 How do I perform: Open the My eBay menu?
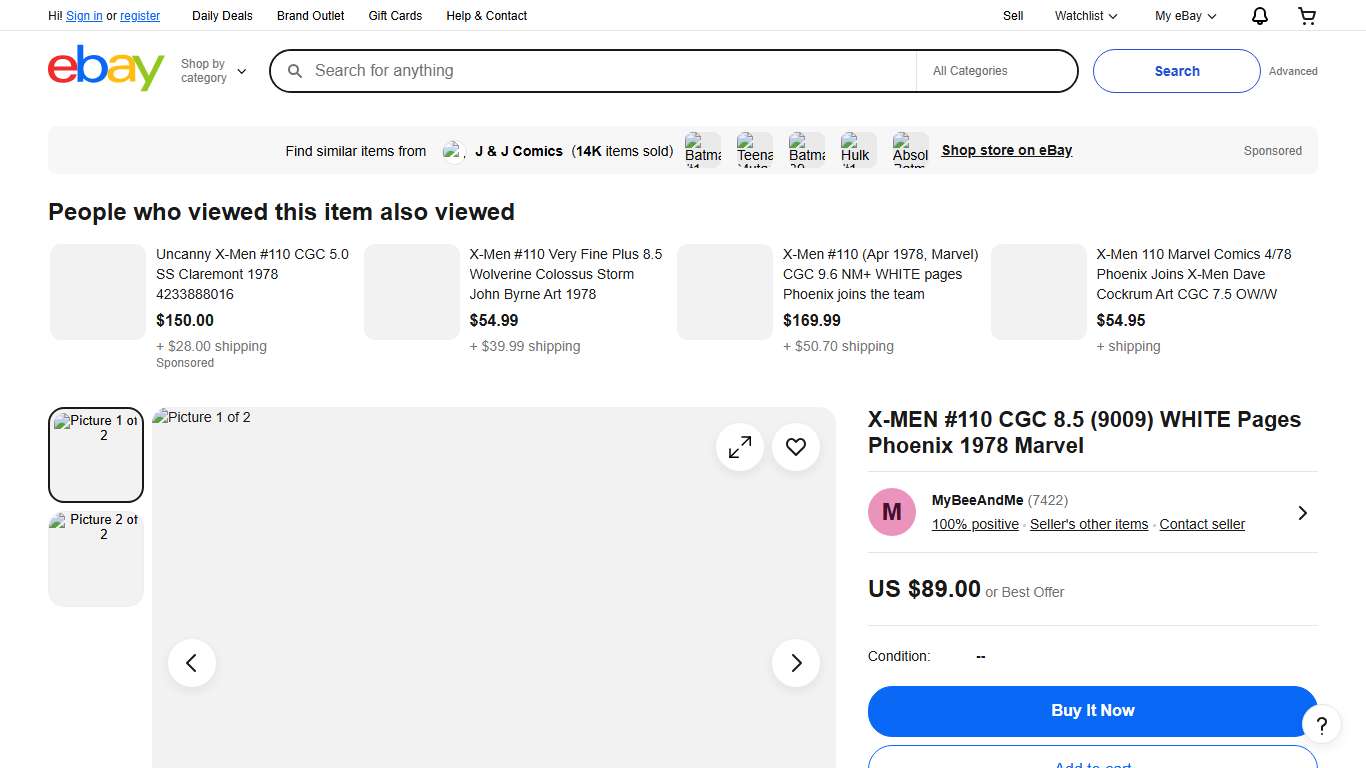[1185, 16]
